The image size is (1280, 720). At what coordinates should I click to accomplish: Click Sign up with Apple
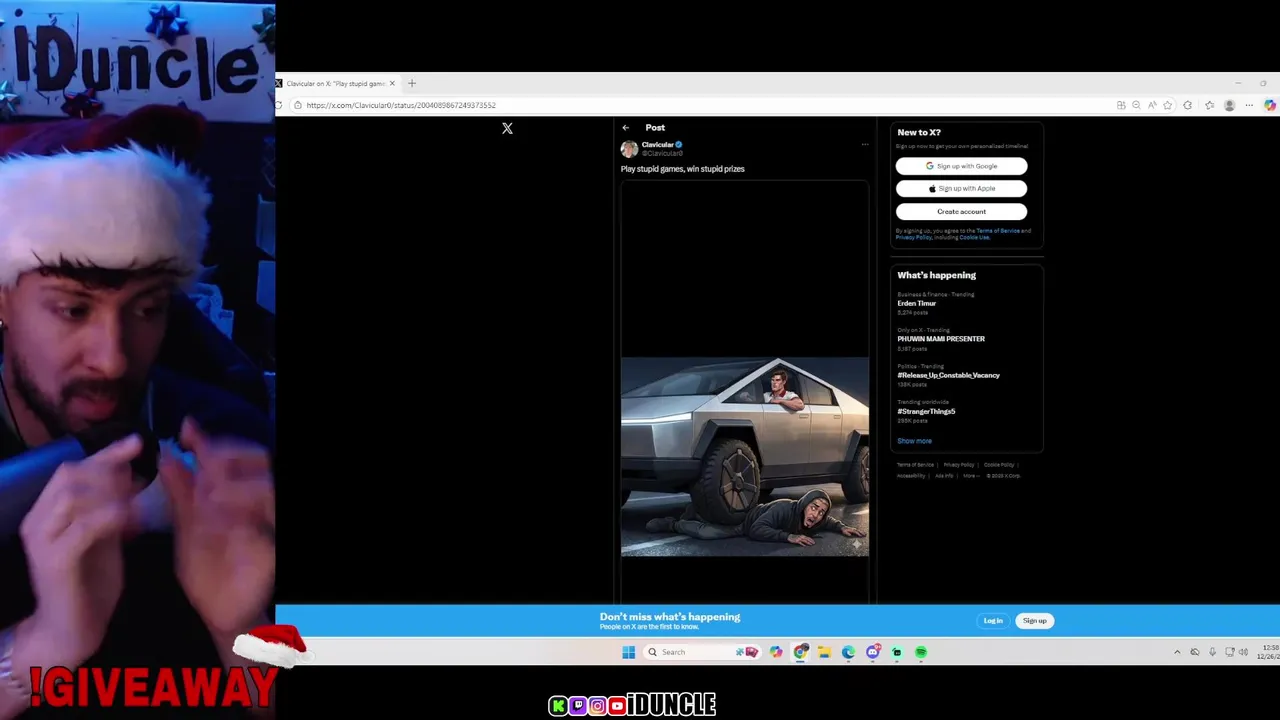(x=961, y=188)
